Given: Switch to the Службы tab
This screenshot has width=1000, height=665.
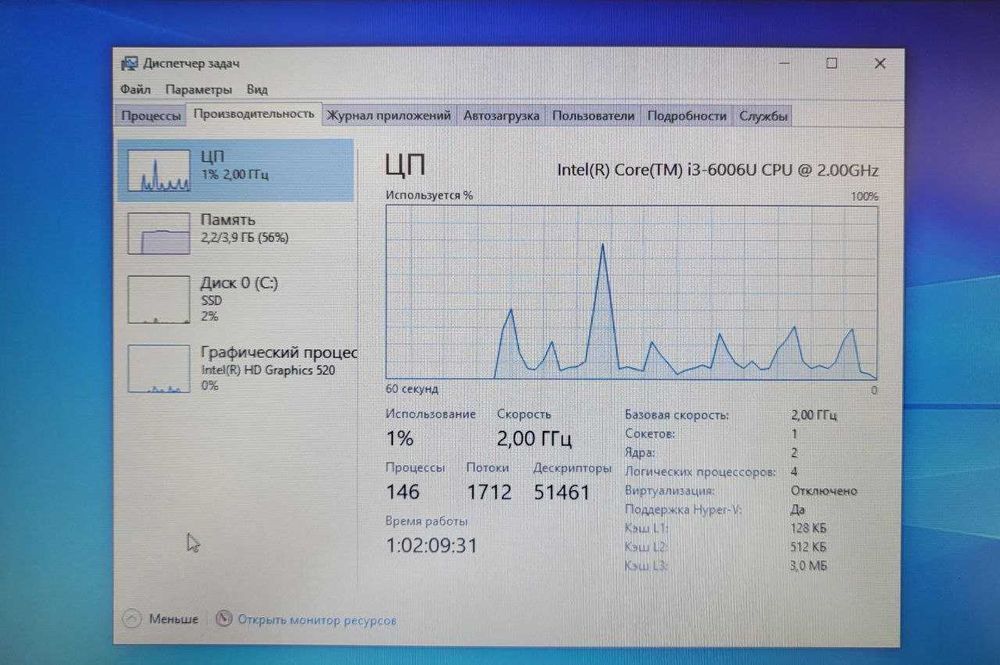Looking at the screenshot, I should (763, 116).
